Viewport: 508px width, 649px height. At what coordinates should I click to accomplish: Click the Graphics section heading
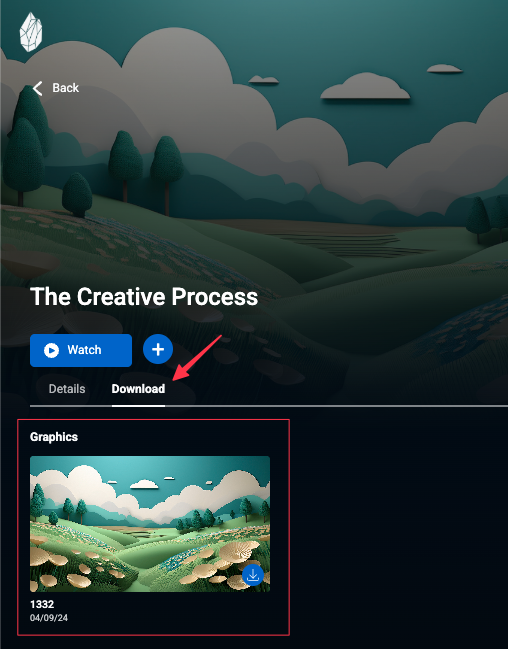54,437
